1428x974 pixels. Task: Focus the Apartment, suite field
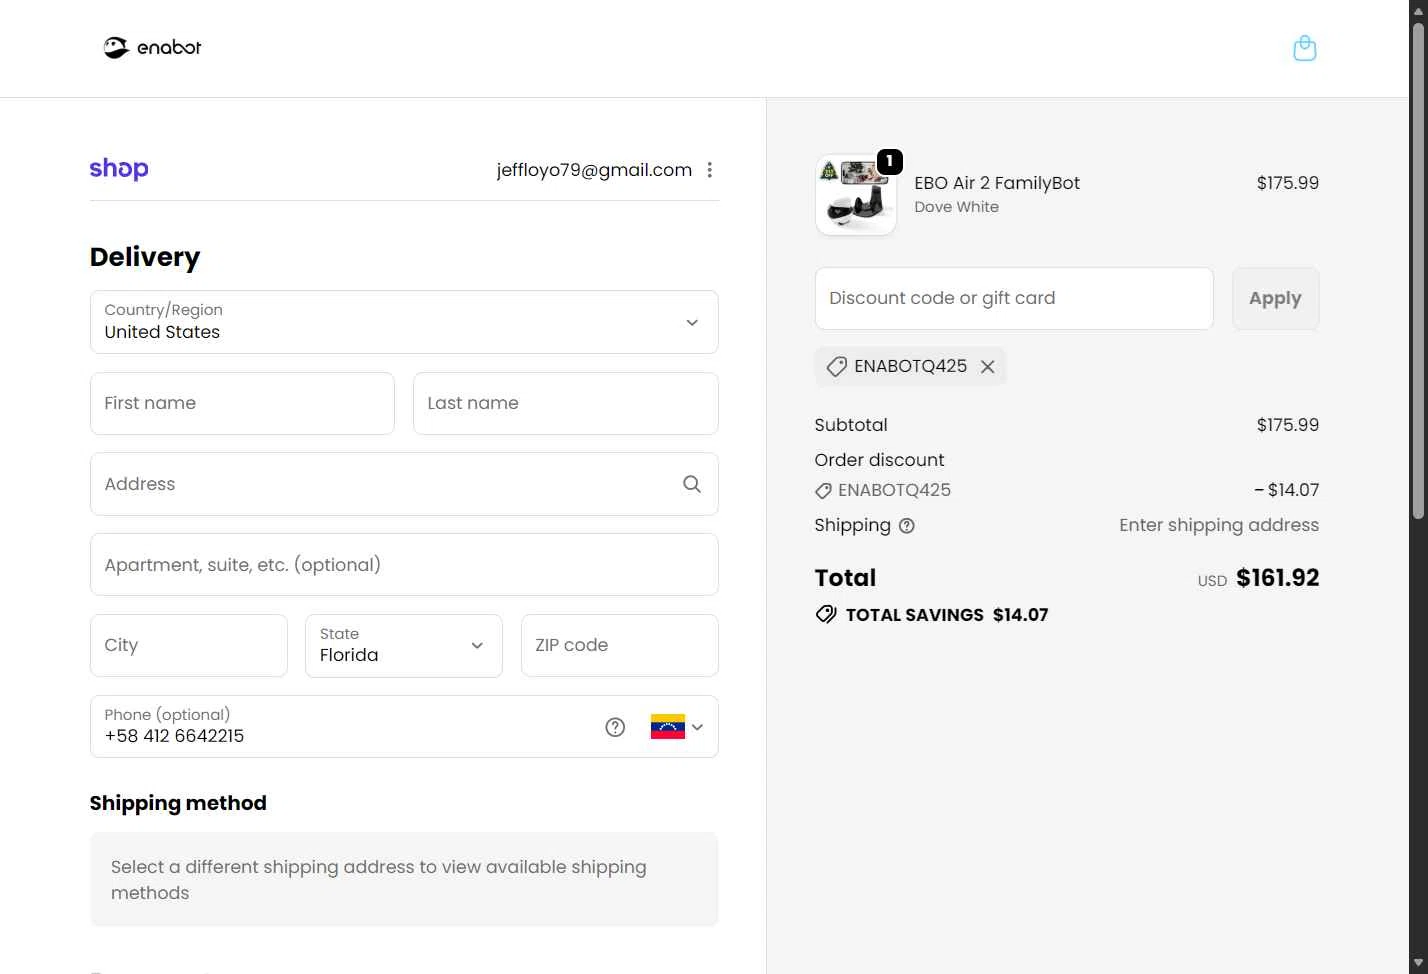coord(404,565)
